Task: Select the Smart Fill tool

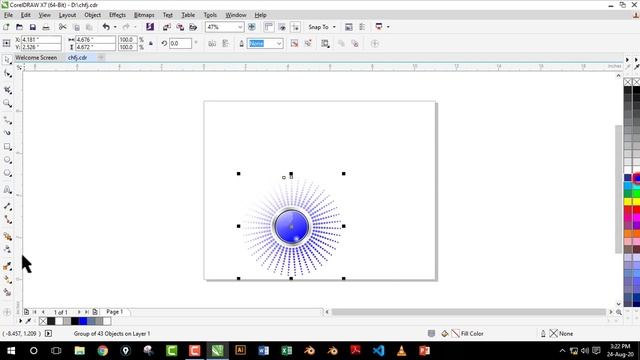Action: 7,292
